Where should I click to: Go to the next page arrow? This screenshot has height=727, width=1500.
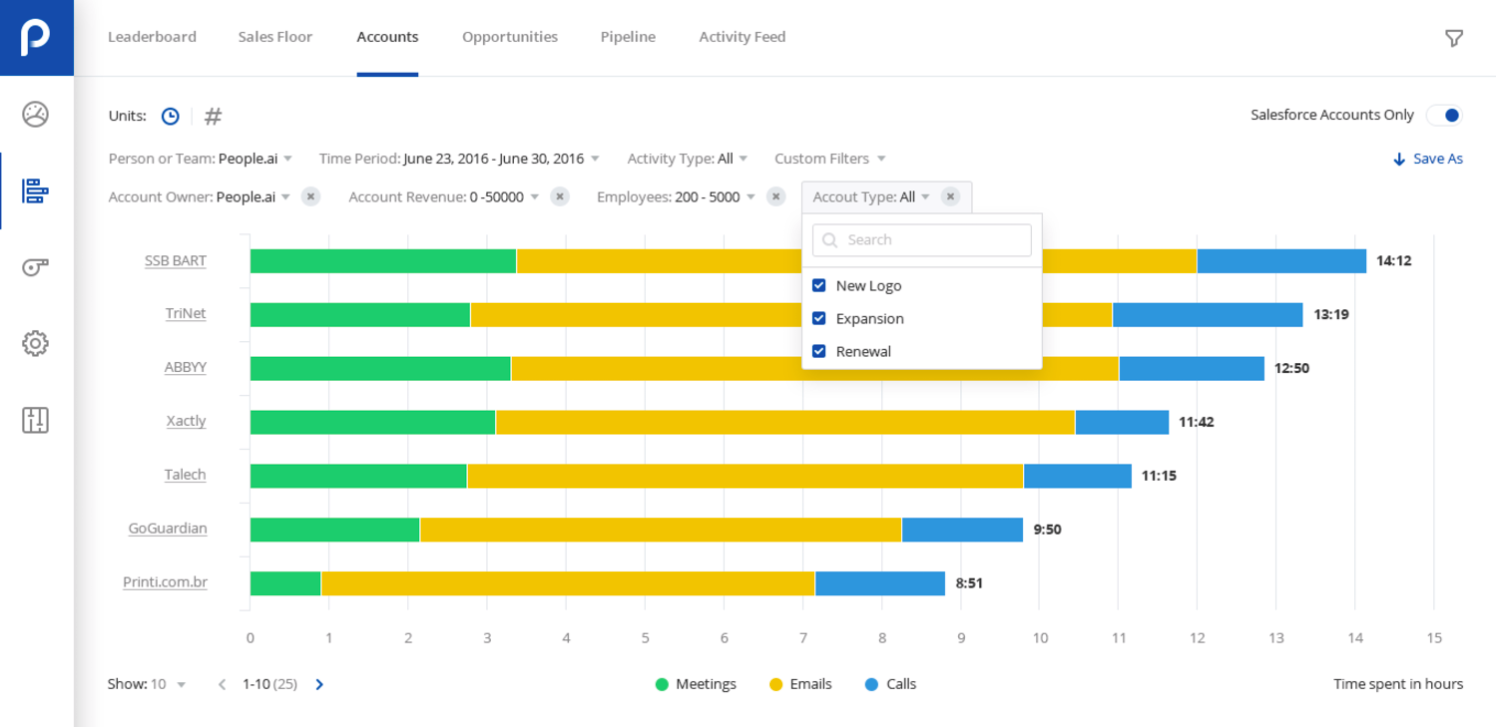tap(320, 685)
